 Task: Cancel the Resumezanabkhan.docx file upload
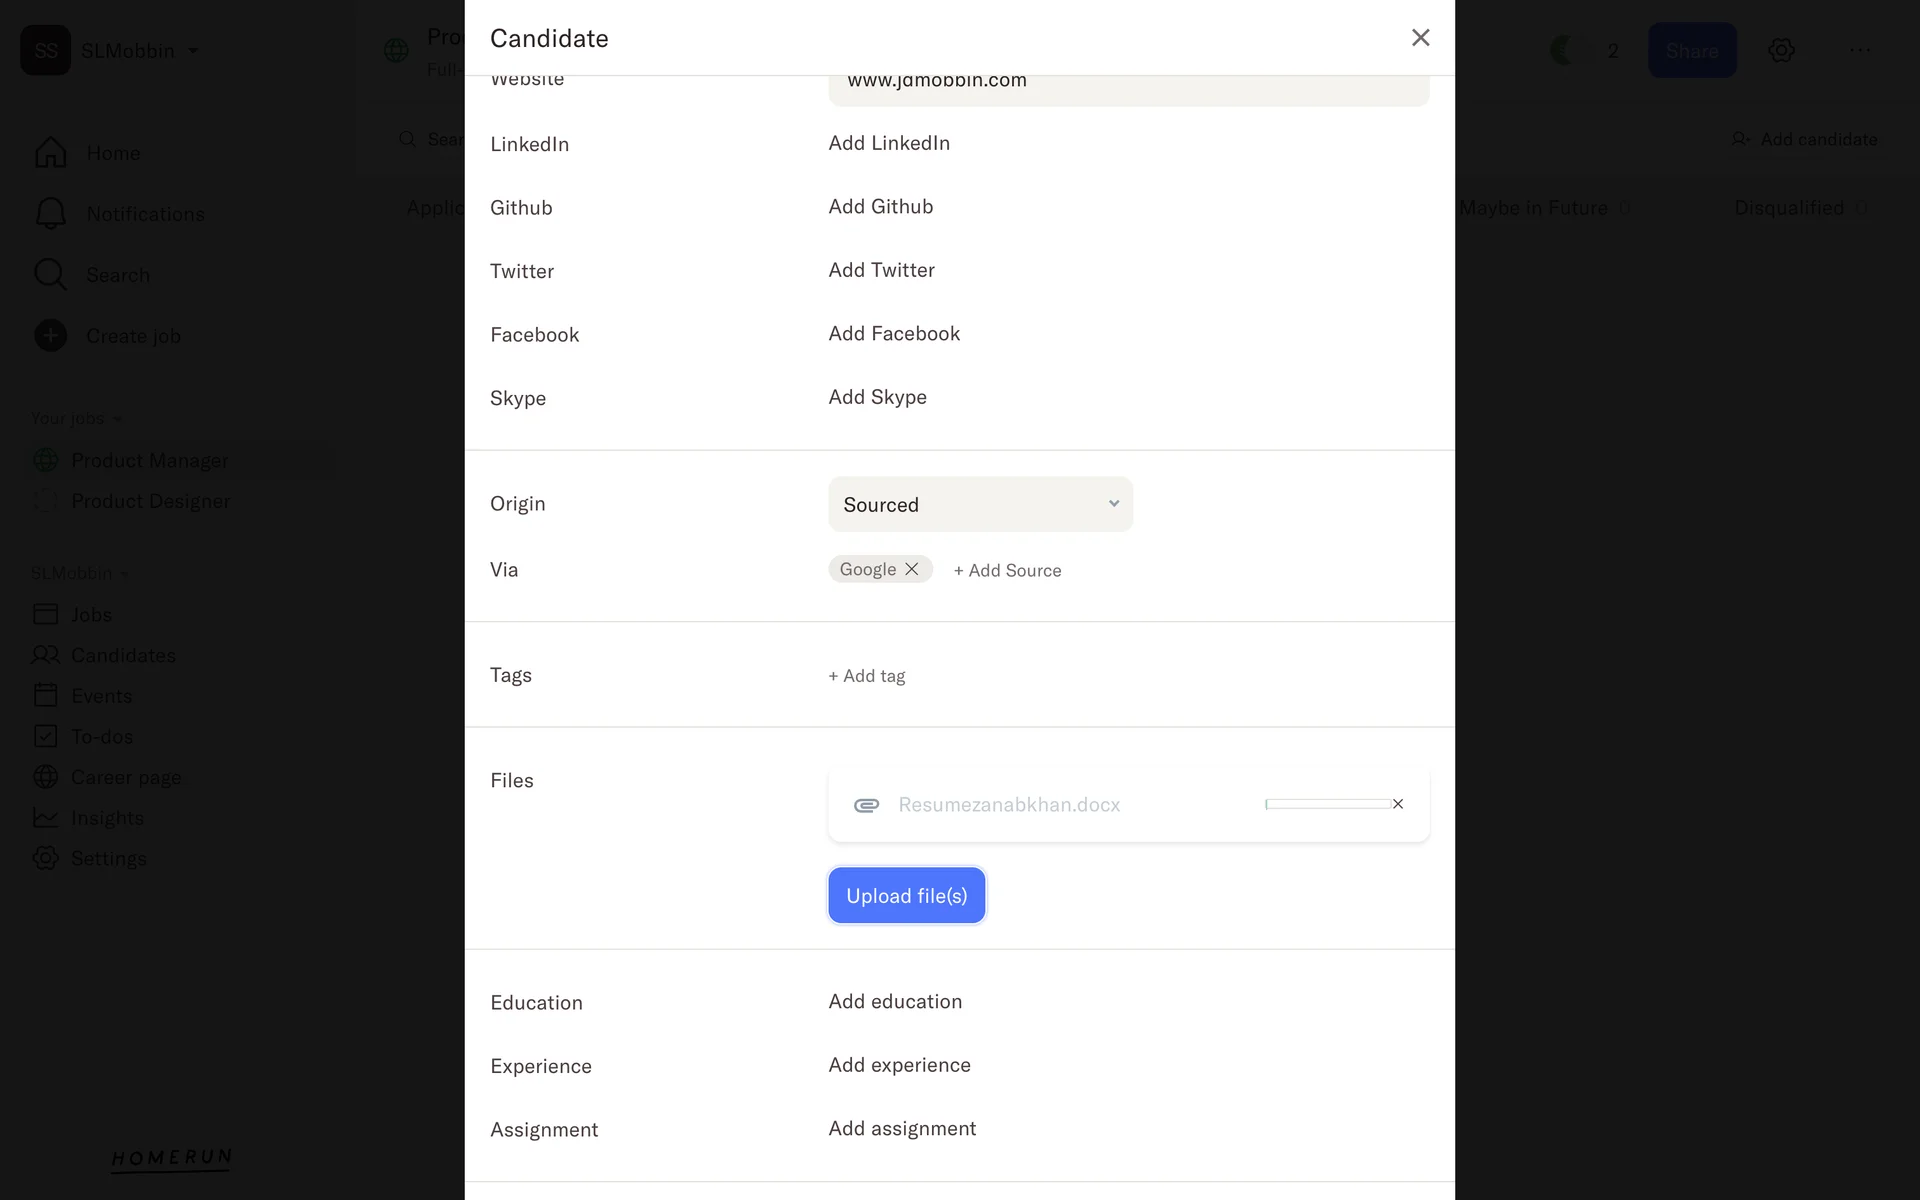click(x=1398, y=804)
